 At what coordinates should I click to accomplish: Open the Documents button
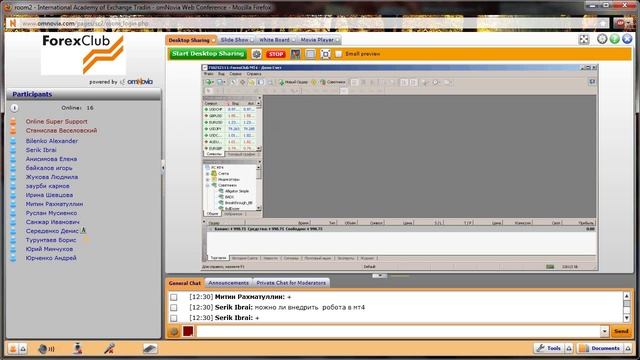pos(600,348)
